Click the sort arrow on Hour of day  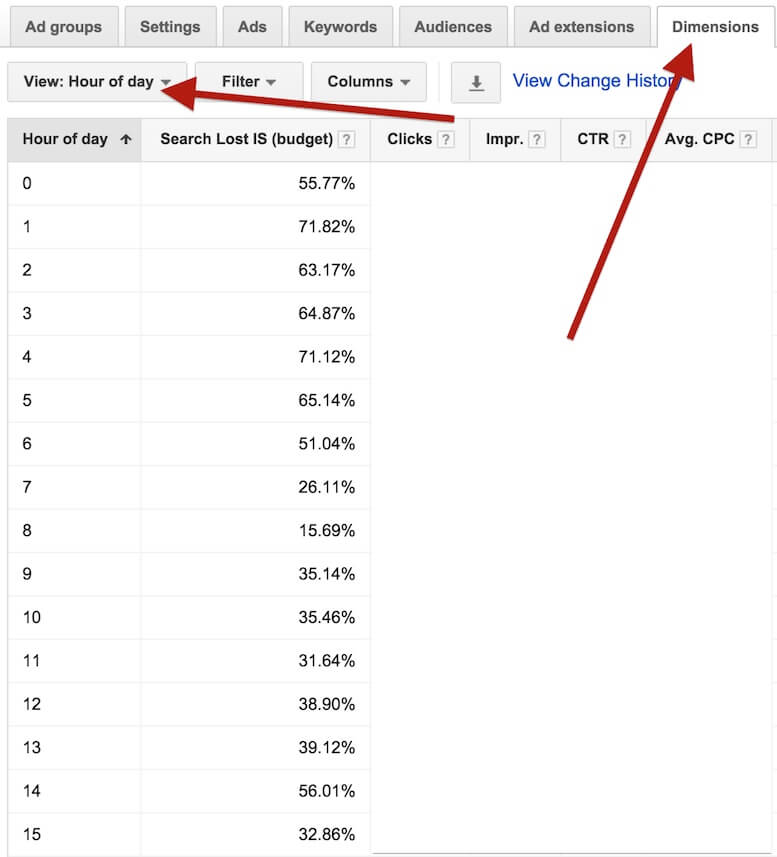tap(125, 140)
